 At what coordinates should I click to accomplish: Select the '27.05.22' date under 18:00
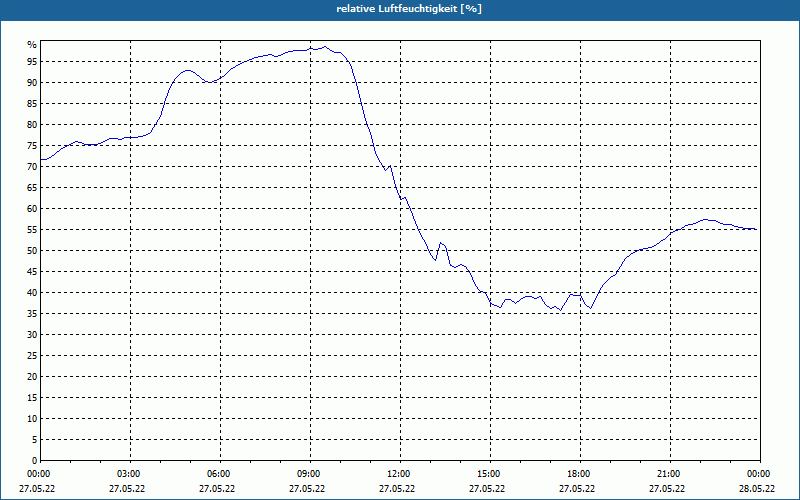click(x=577, y=489)
